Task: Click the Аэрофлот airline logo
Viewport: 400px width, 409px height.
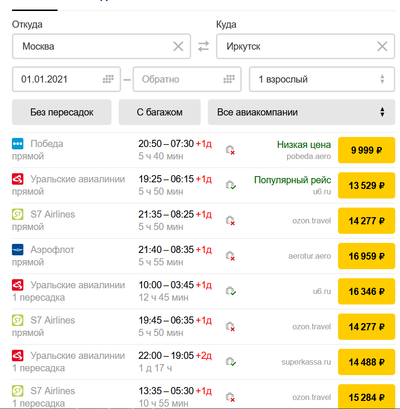Action: (x=18, y=250)
